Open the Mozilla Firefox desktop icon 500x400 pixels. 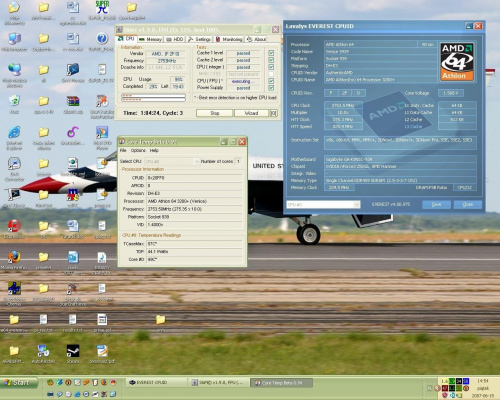14,257
